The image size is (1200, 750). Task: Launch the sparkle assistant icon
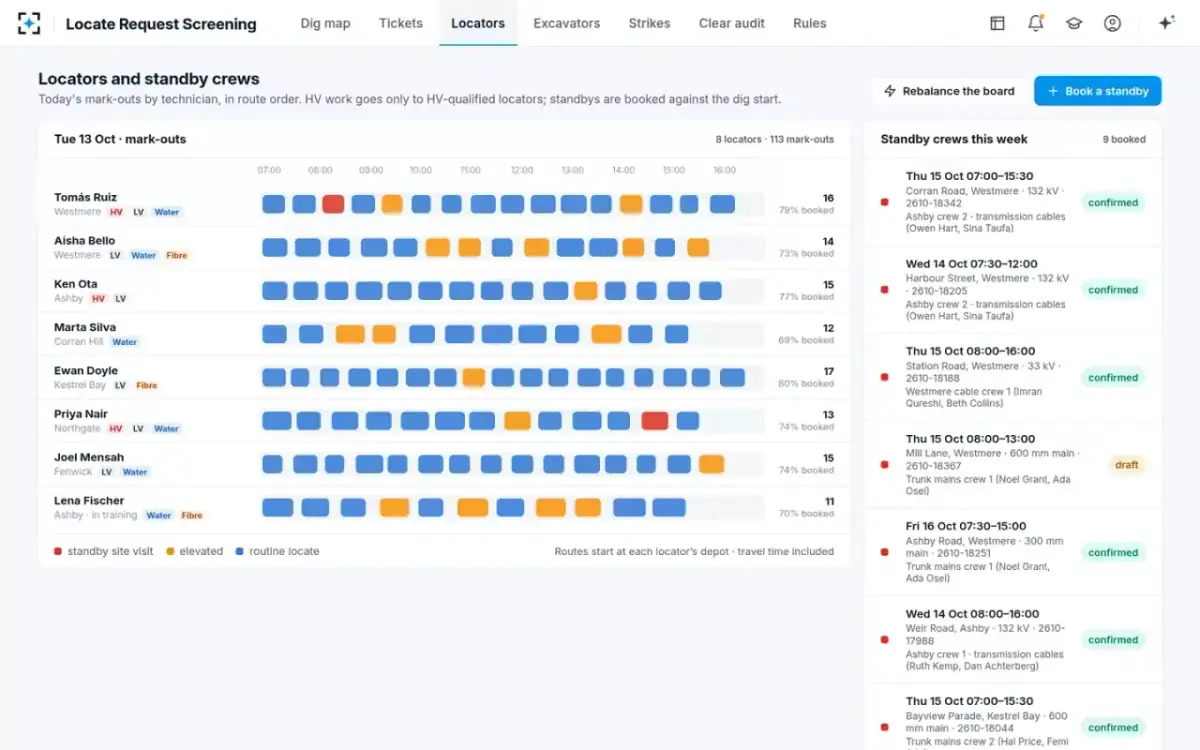(x=1166, y=23)
